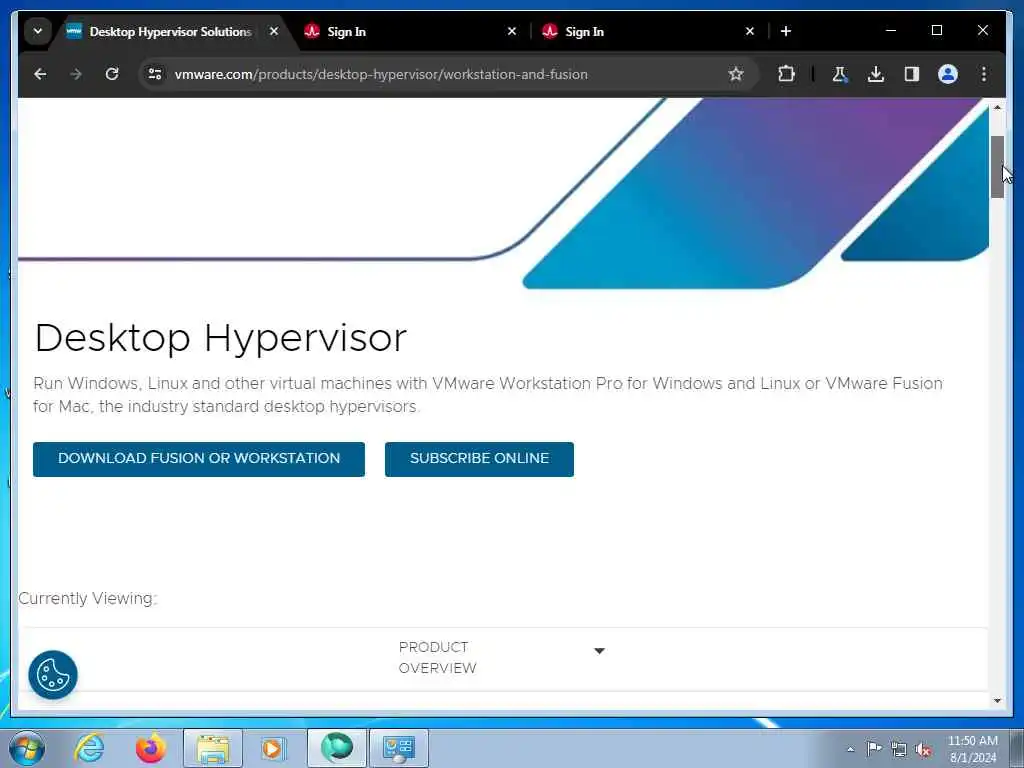The height and width of the screenshot is (768, 1024).
Task: Switch to the green globe browser taskbar app
Action: pyautogui.click(x=337, y=748)
